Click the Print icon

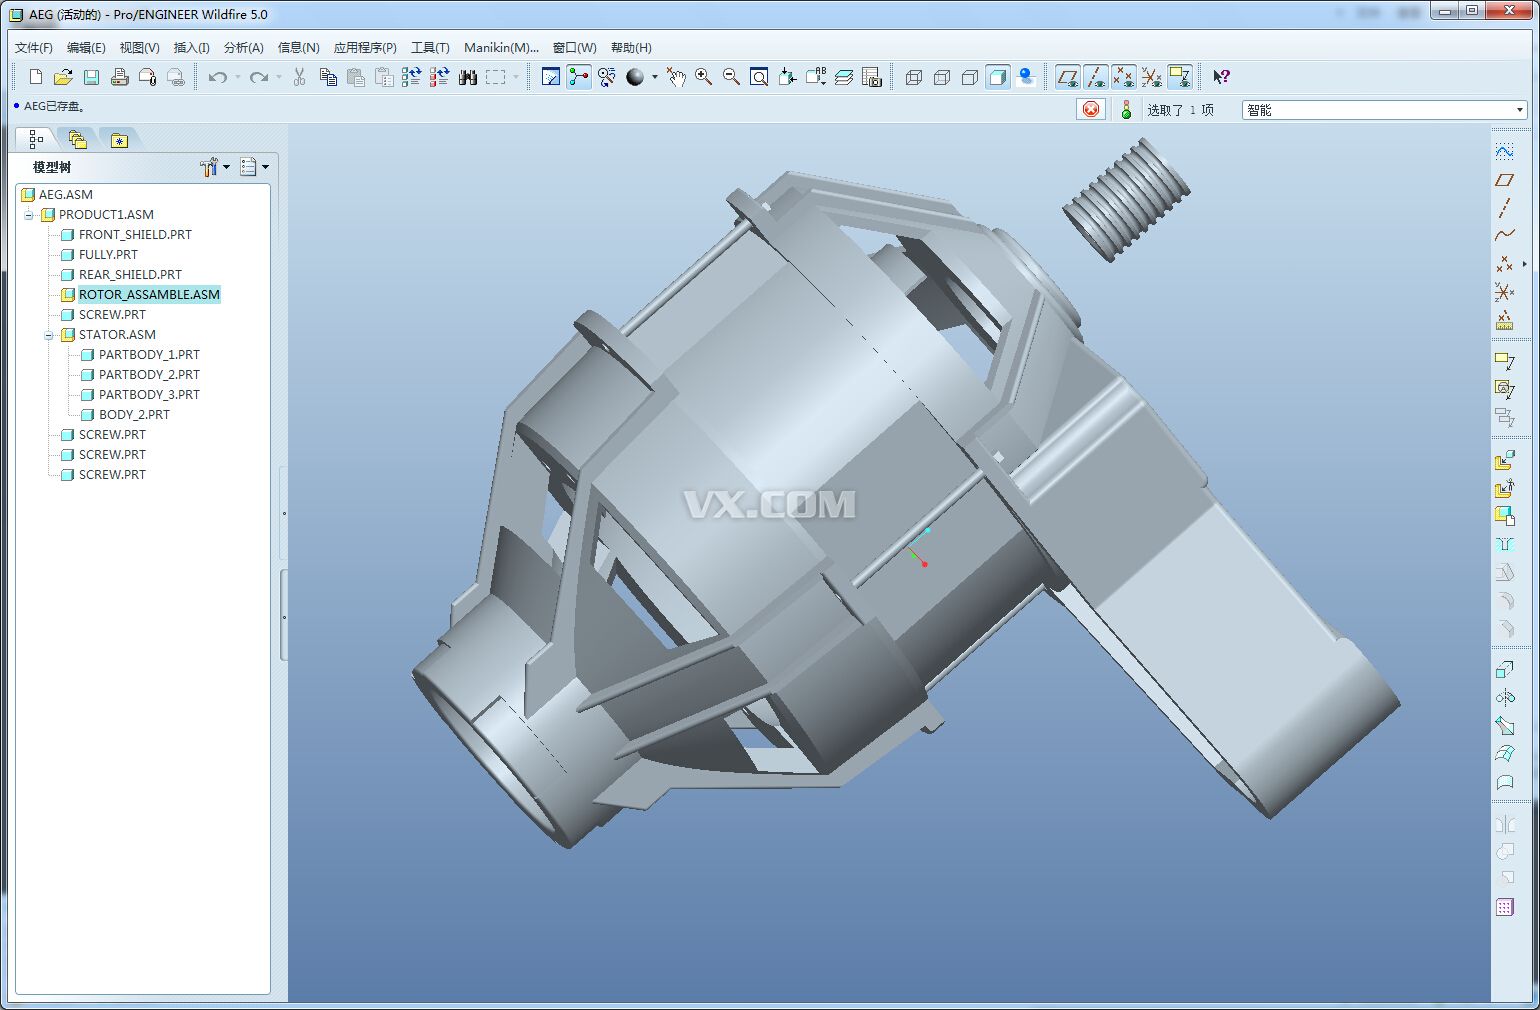[119, 77]
